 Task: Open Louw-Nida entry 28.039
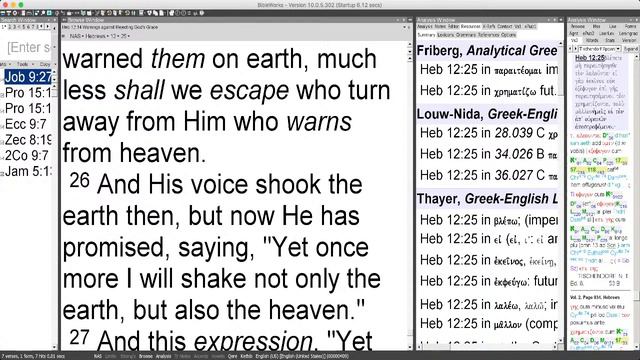click(489, 133)
